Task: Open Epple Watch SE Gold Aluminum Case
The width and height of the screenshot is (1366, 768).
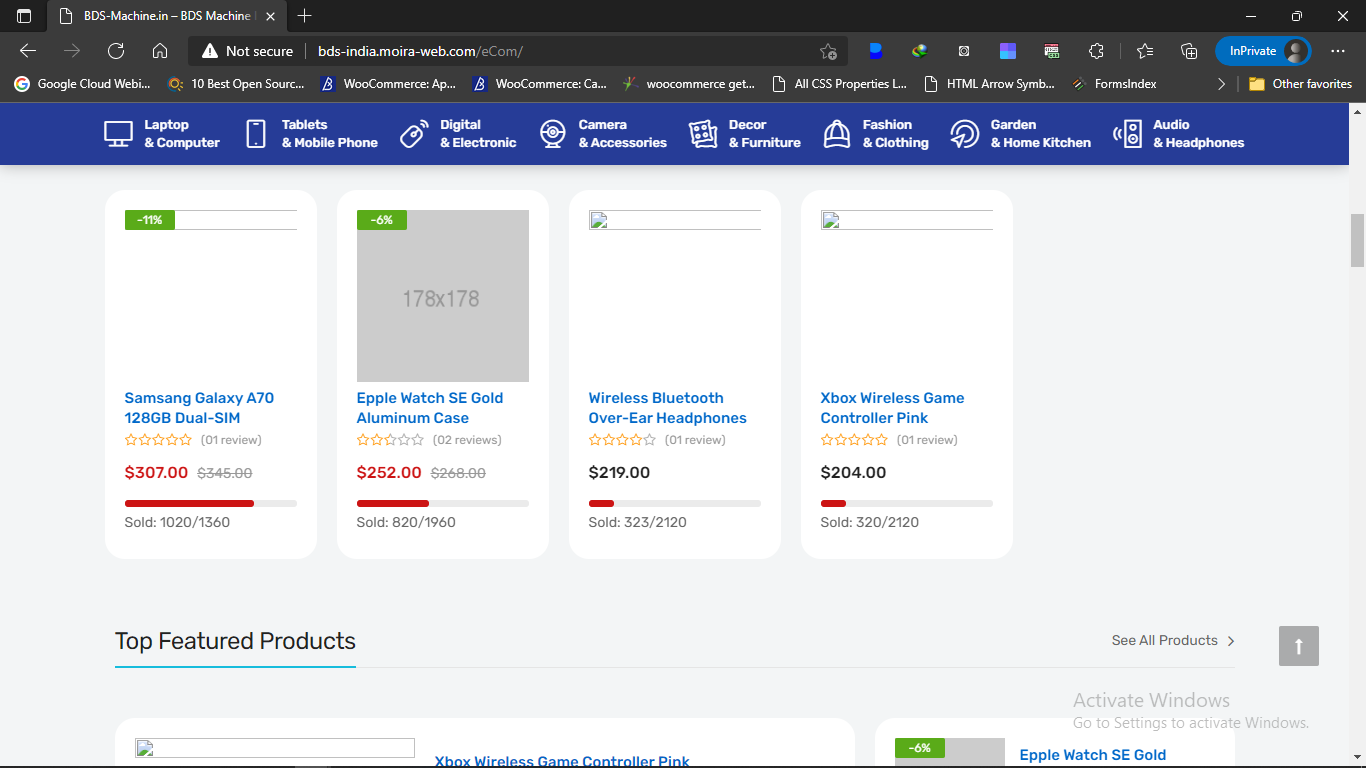Action: pos(430,408)
